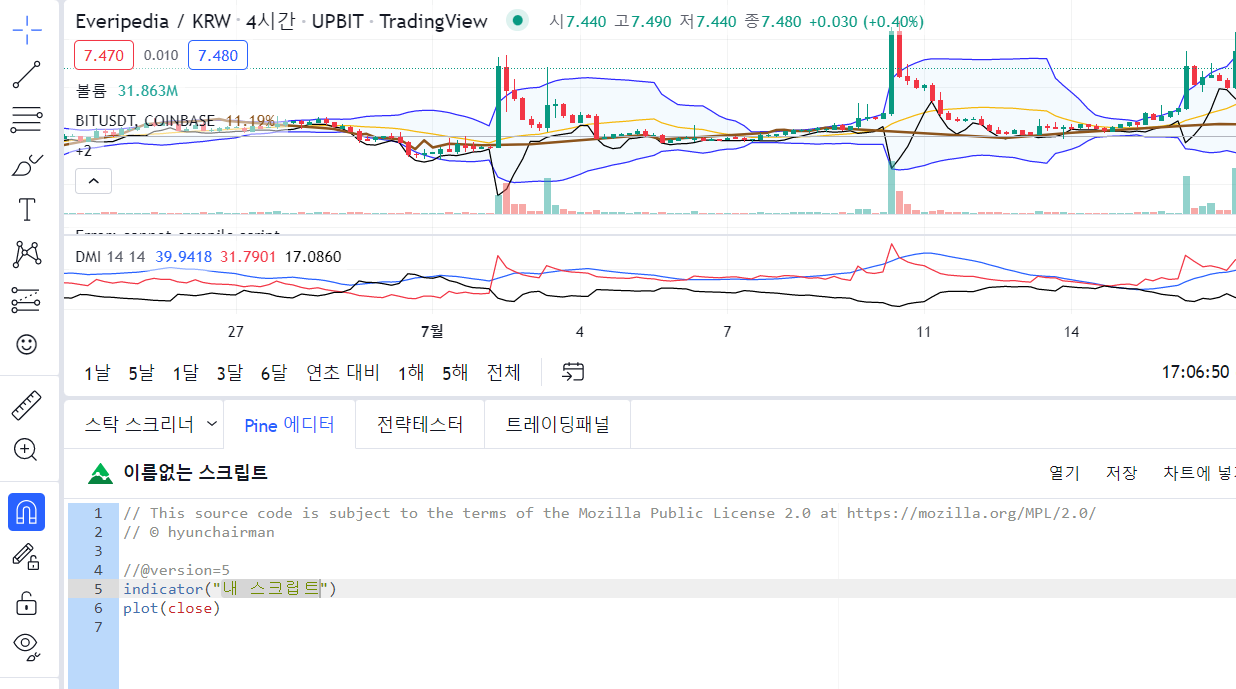This screenshot has height=689, width=1236.
Task: Select the trend line drawing tool
Action: pos(27,74)
